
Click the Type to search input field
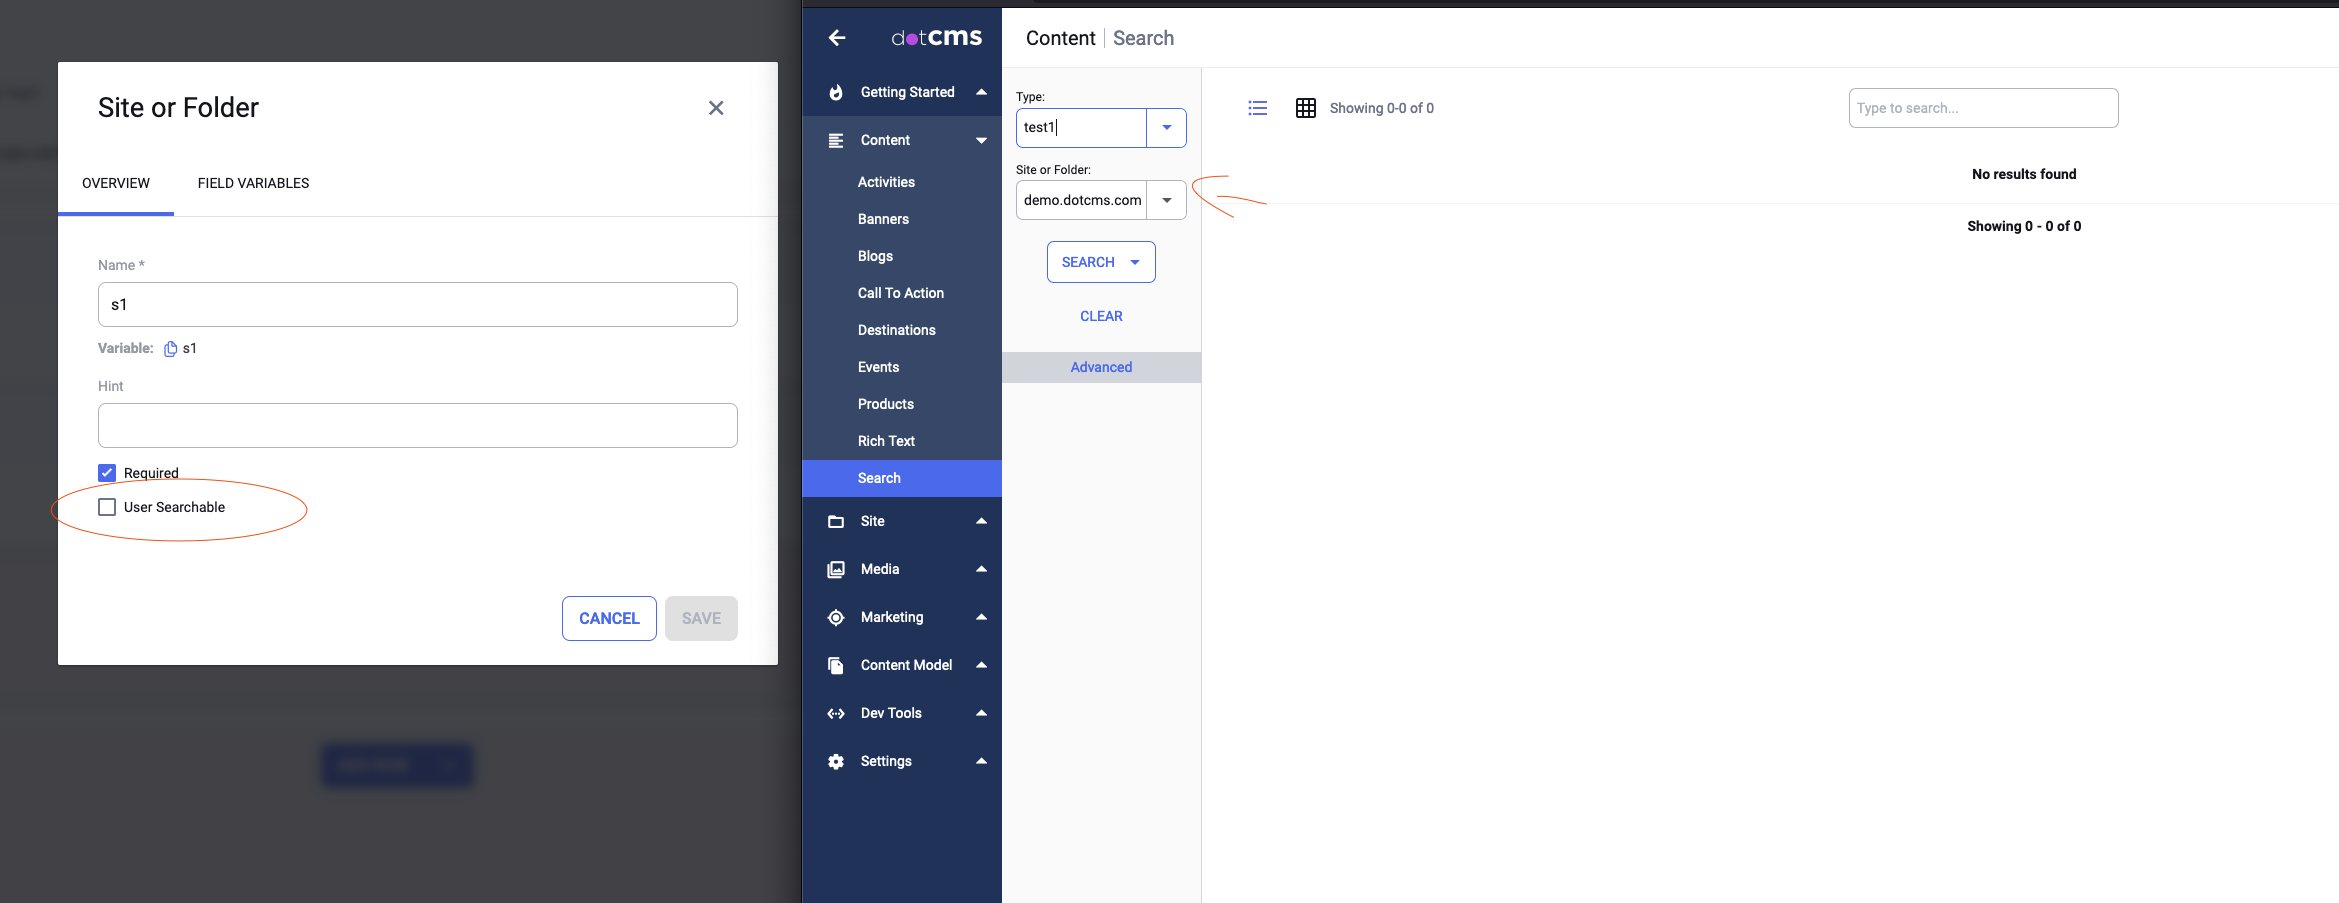point(1983,108)
